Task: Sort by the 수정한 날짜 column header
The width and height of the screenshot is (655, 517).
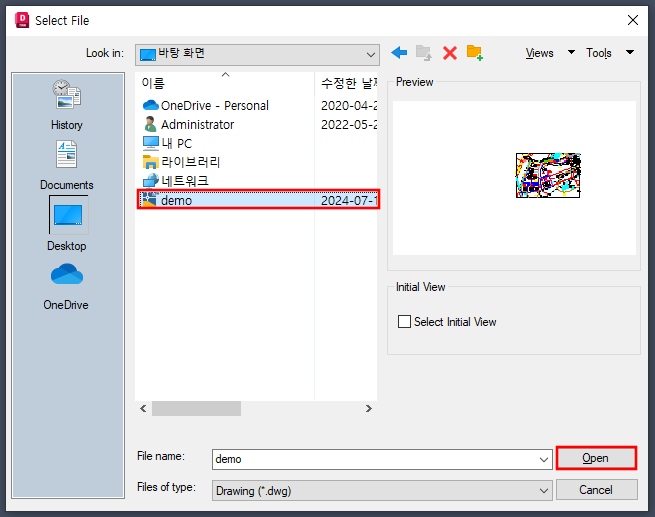Action: pyautogui.click(x=346, y=83)
